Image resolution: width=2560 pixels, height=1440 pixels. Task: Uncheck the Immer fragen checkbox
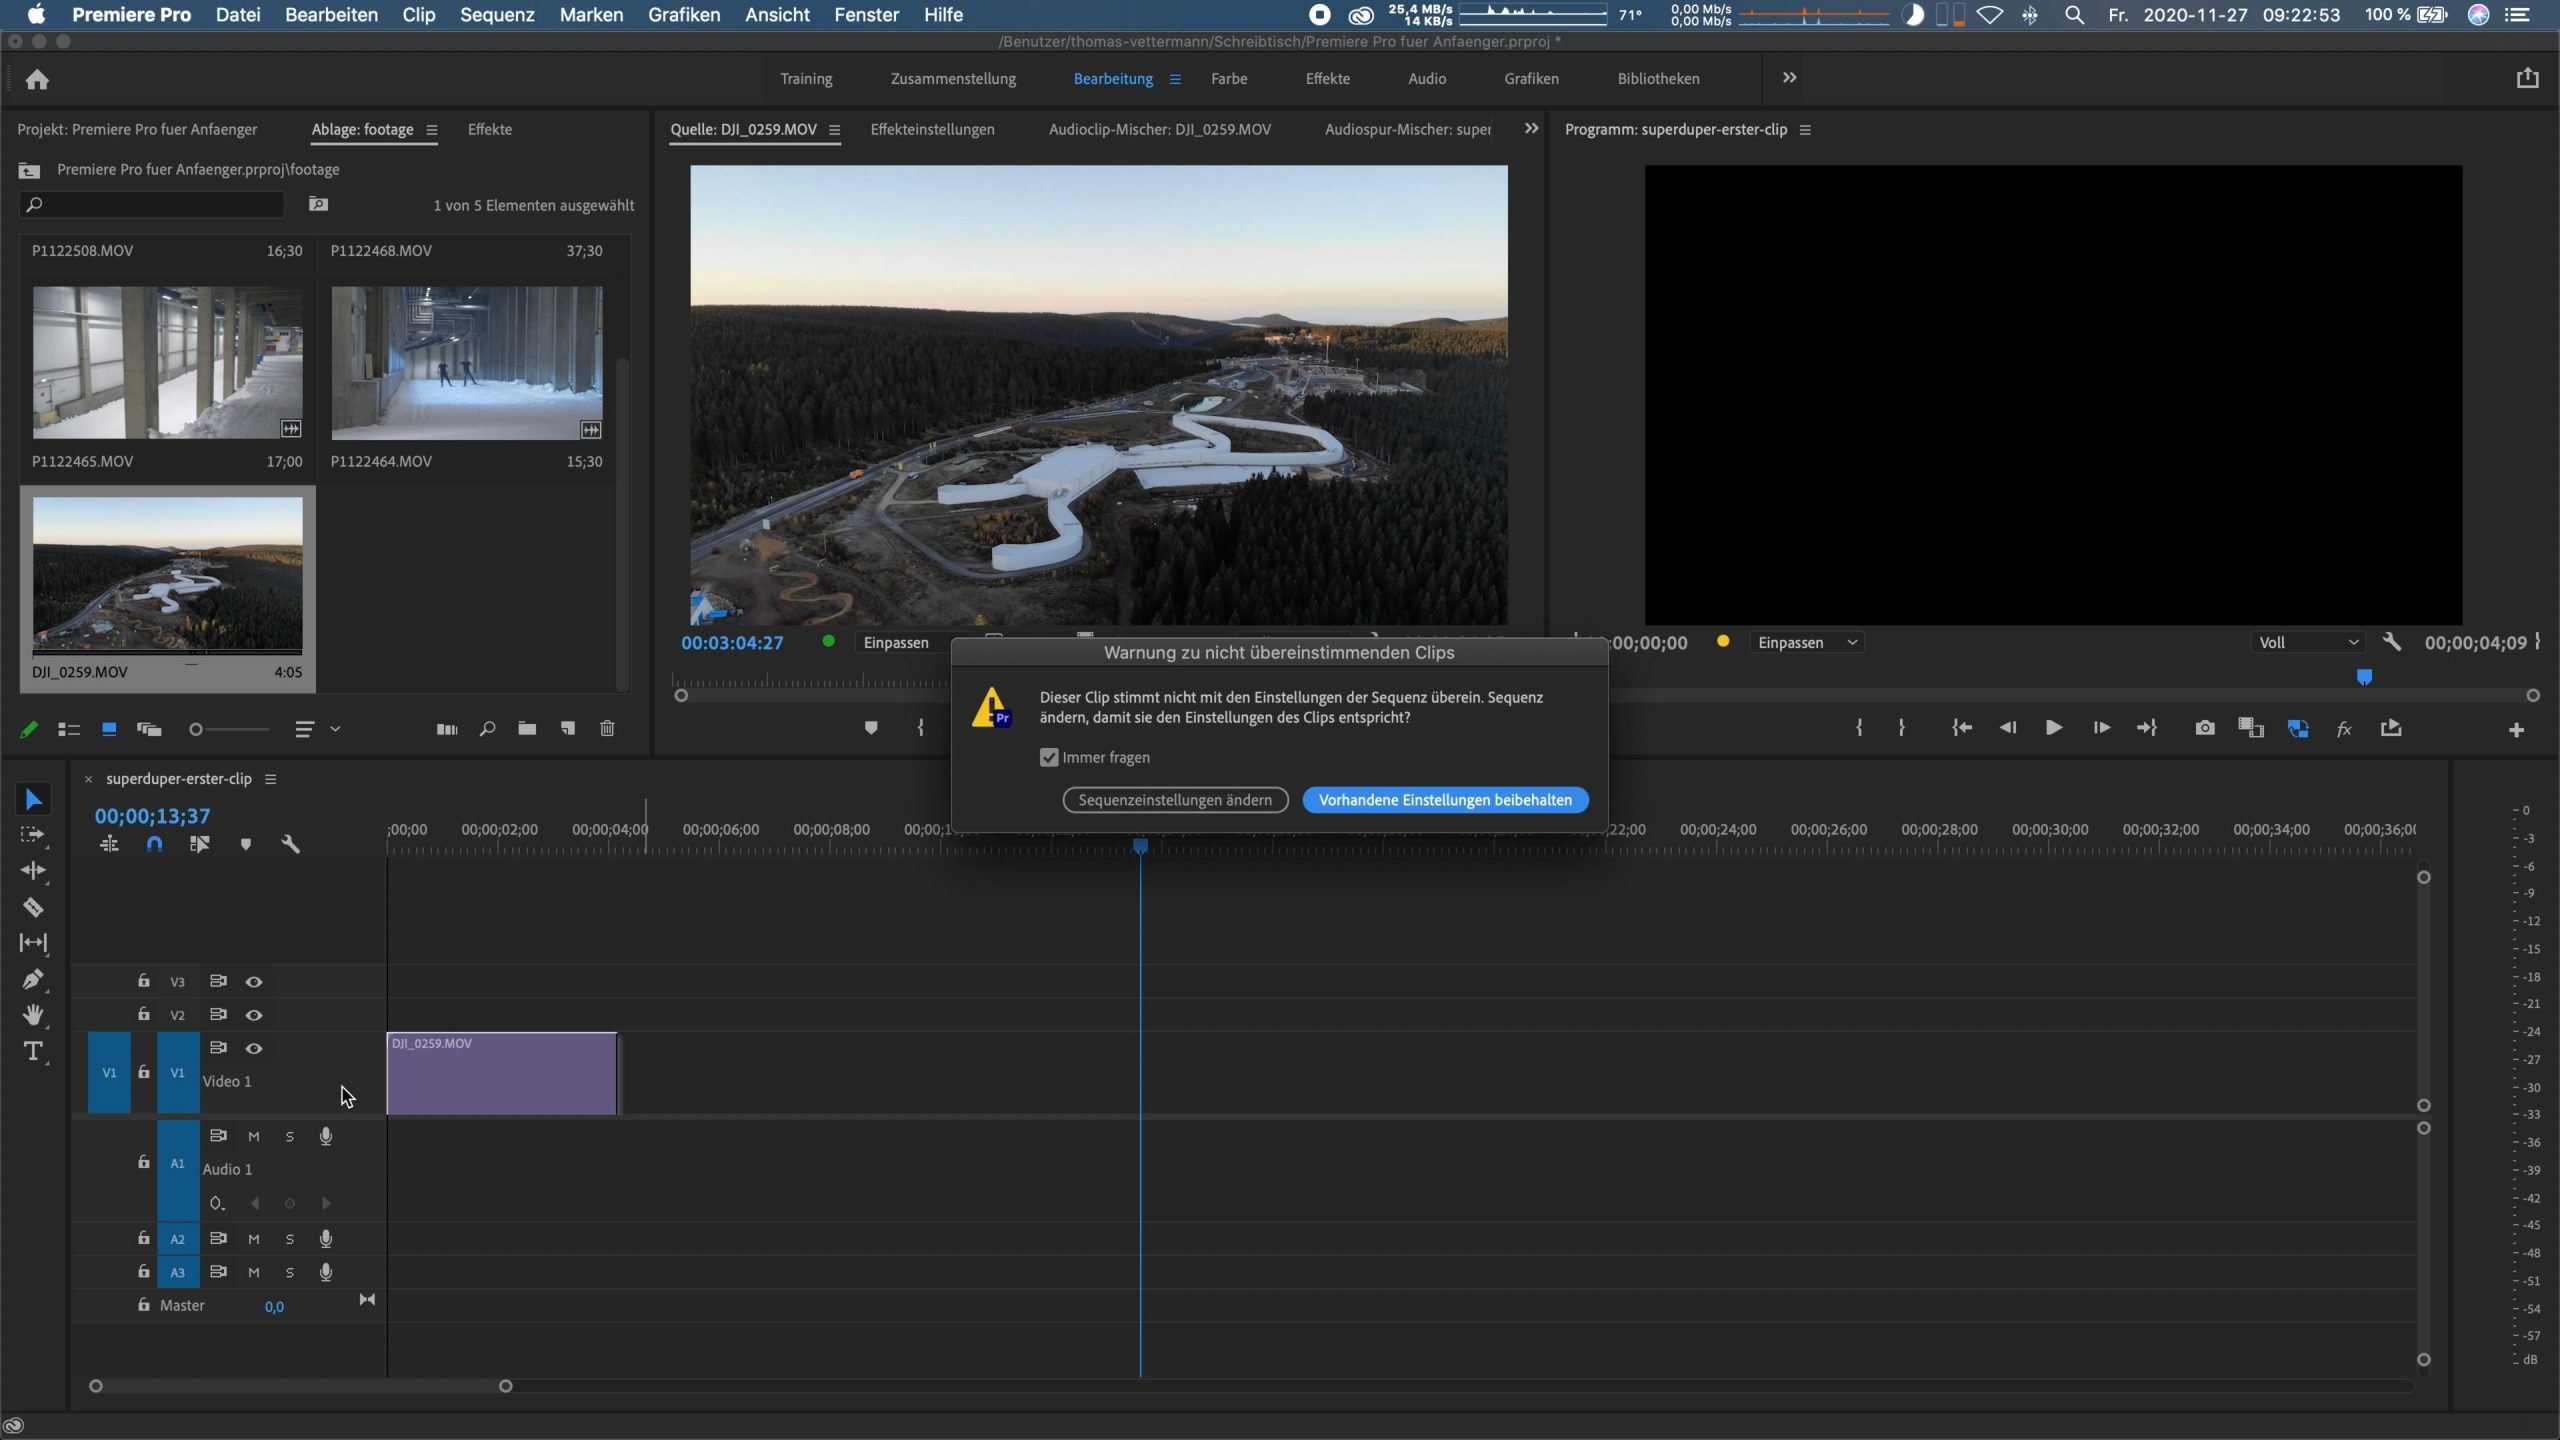click(x=1048, y=757)
